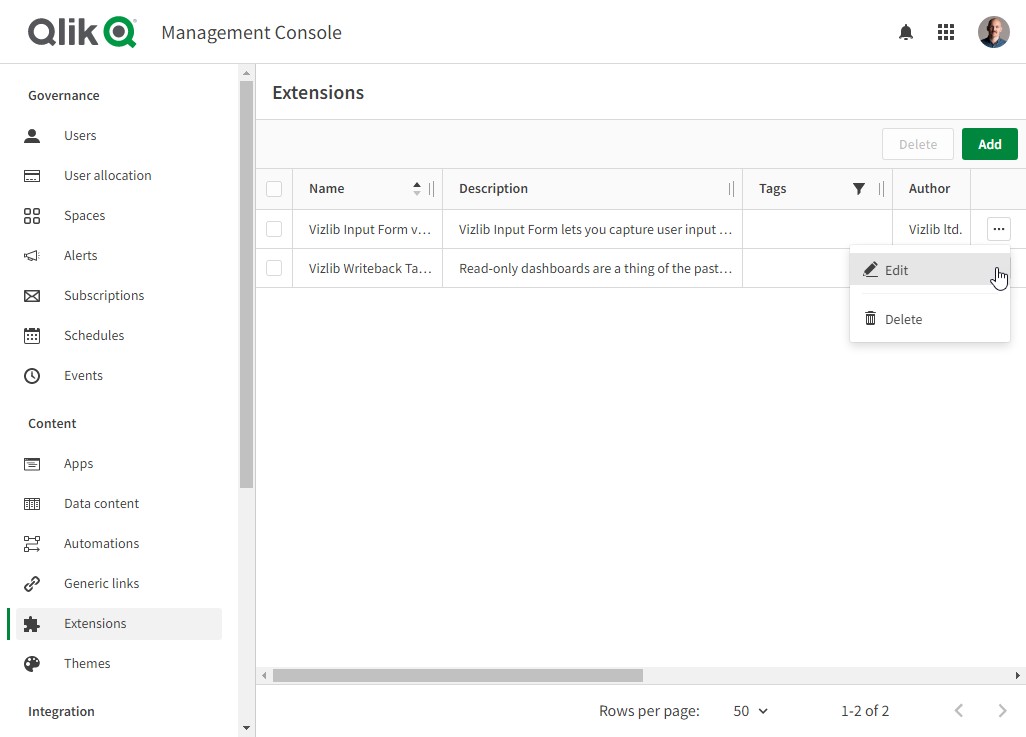Click the Spaces grid icon

pyautogui.click(x=32, y=215)
